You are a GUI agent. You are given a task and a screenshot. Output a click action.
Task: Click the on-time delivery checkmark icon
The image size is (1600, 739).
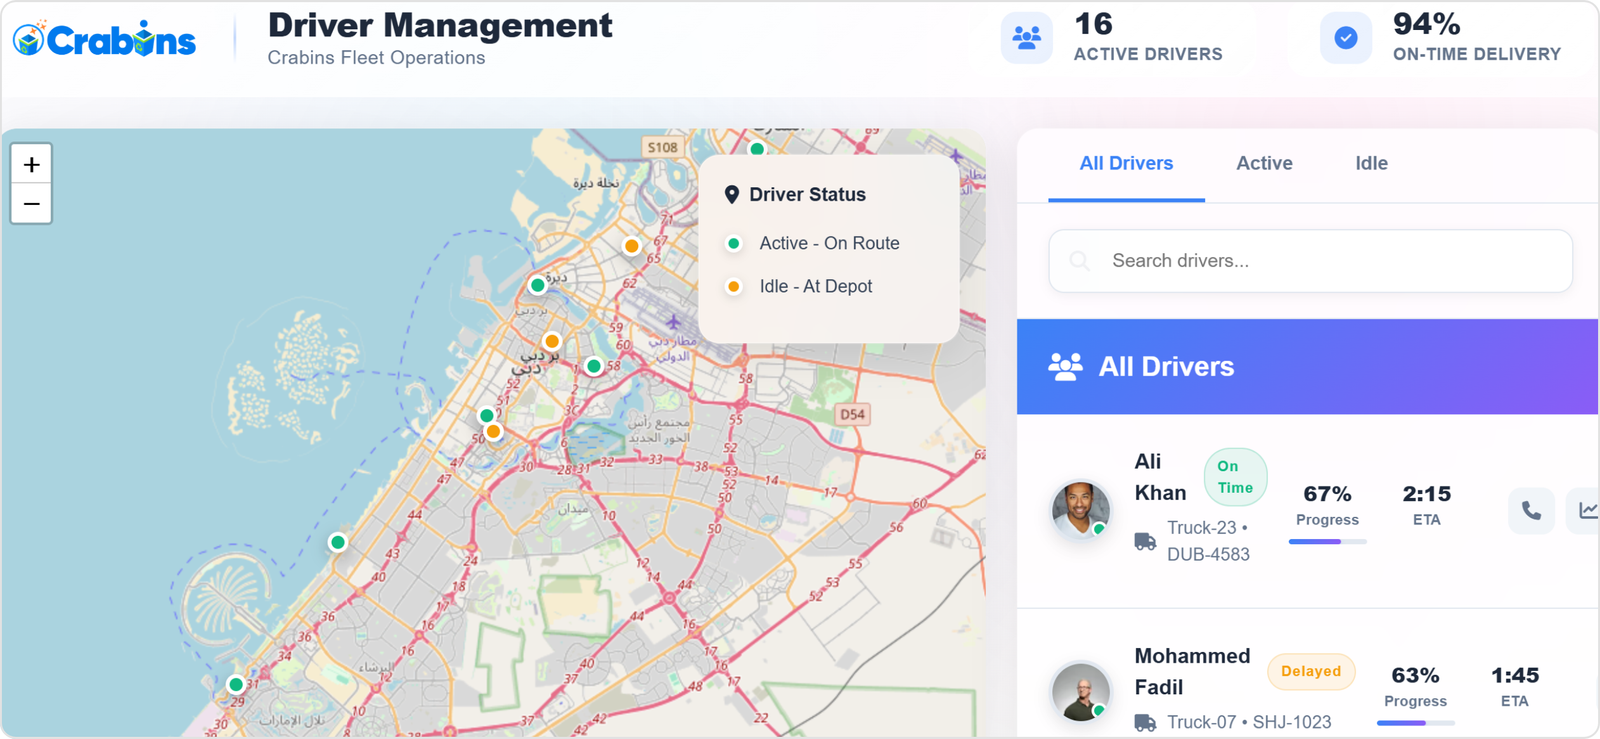click(1346, 38)
